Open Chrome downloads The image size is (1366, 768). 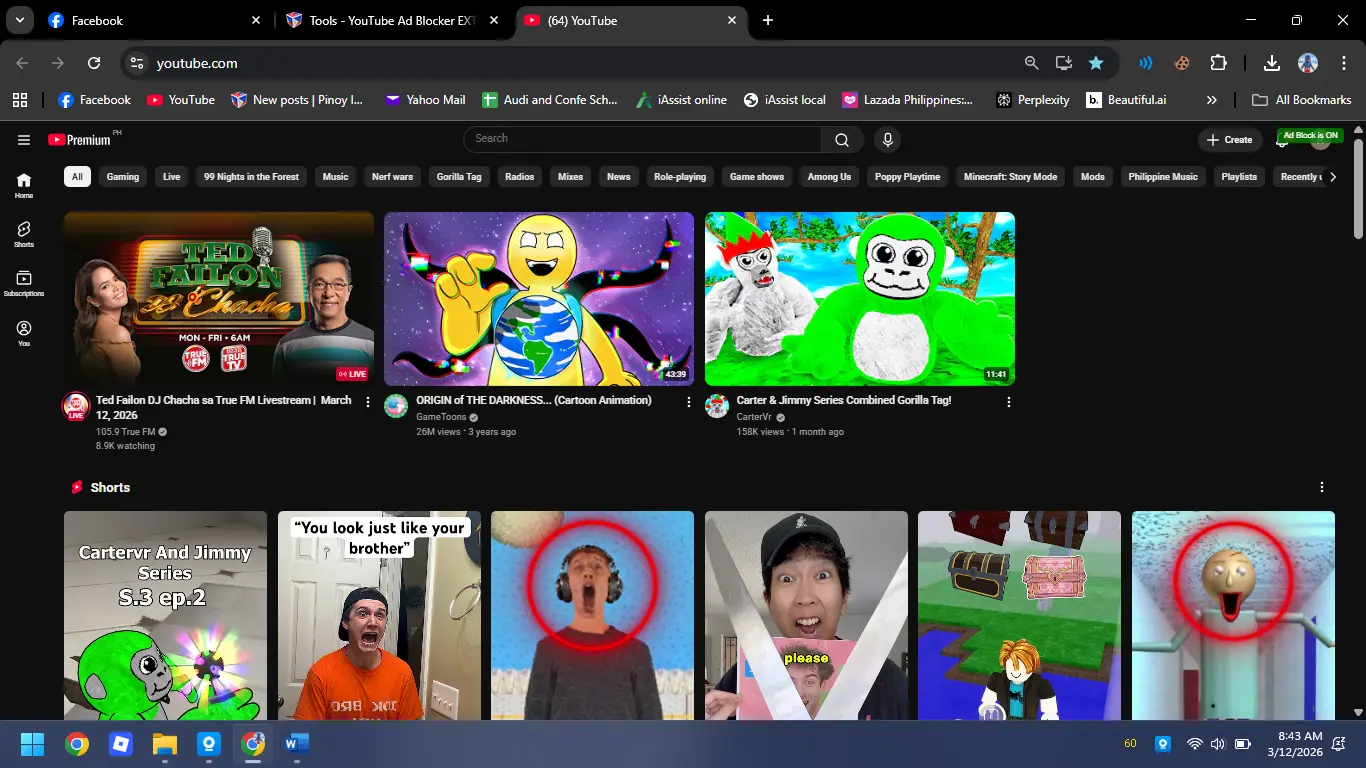(1272, 63)
